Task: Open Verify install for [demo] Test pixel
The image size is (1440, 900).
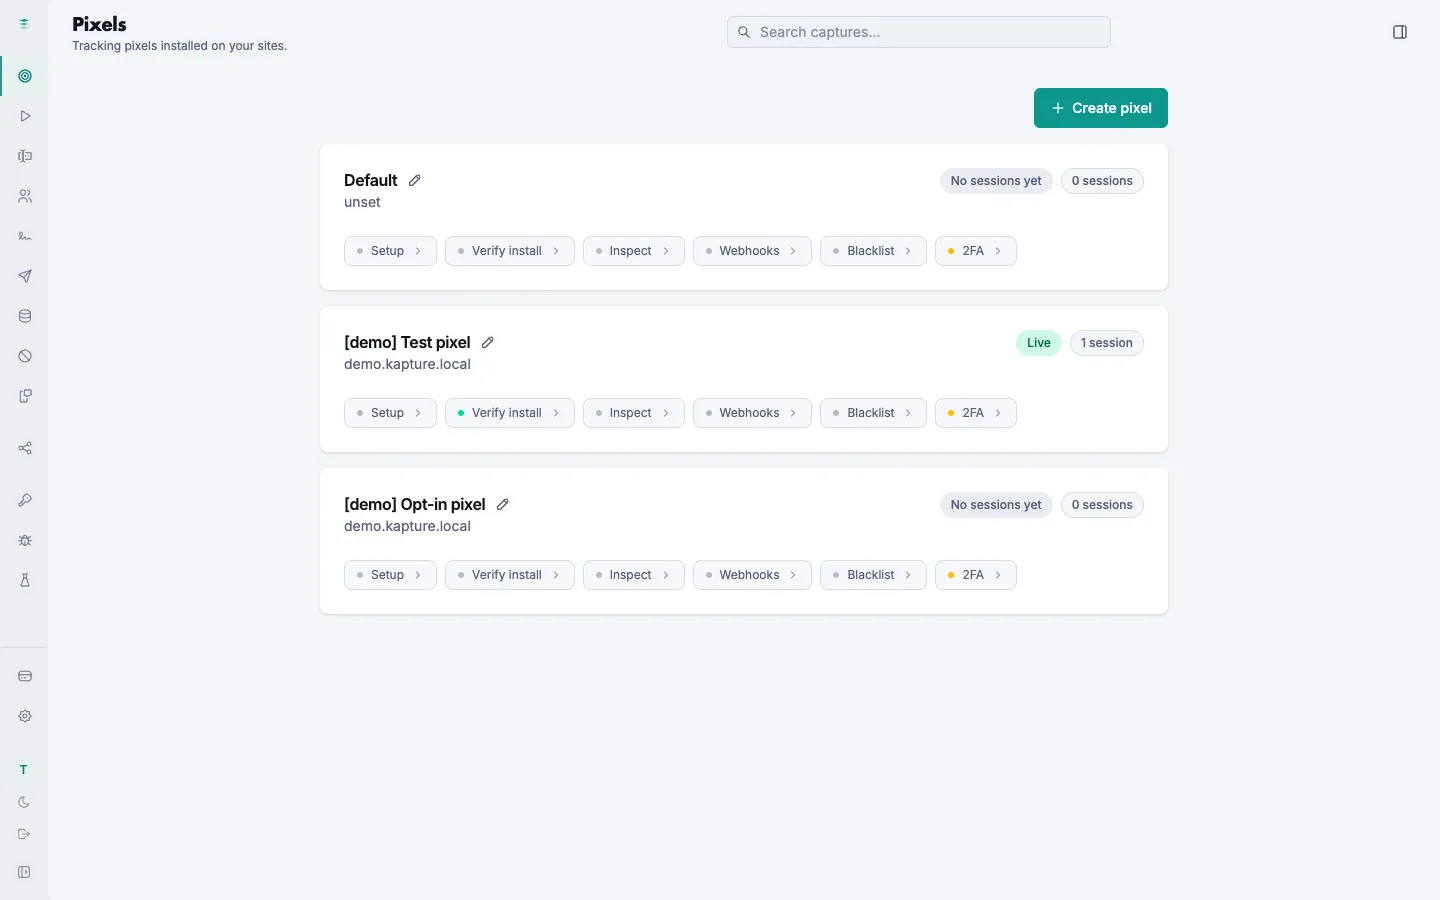Action: 510,413
